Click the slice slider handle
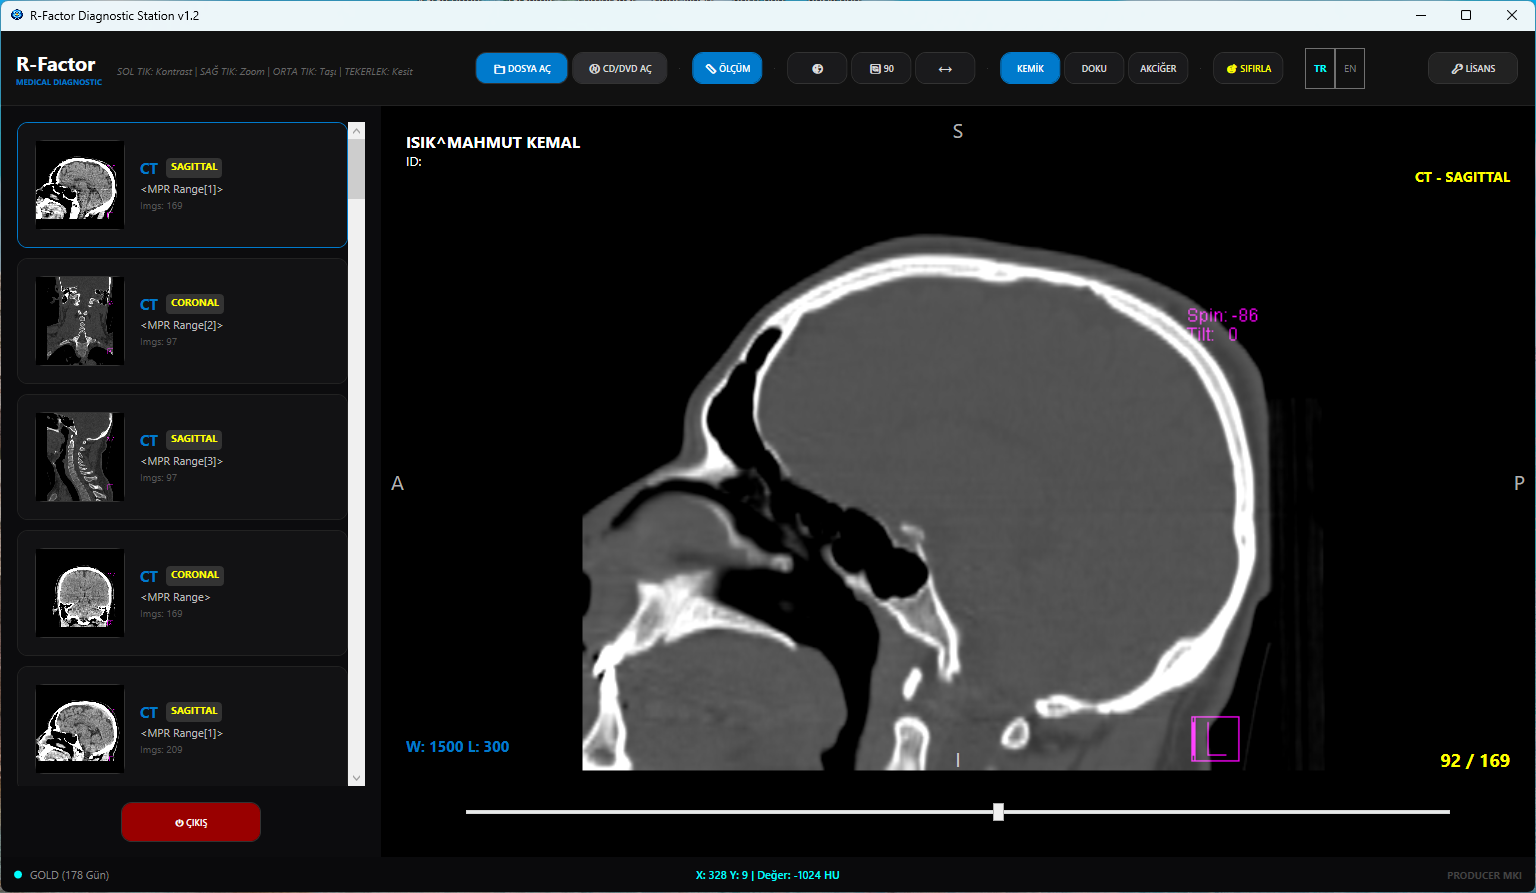The width and height of the screenshot is (1536, 893). [x=998, y=812]
